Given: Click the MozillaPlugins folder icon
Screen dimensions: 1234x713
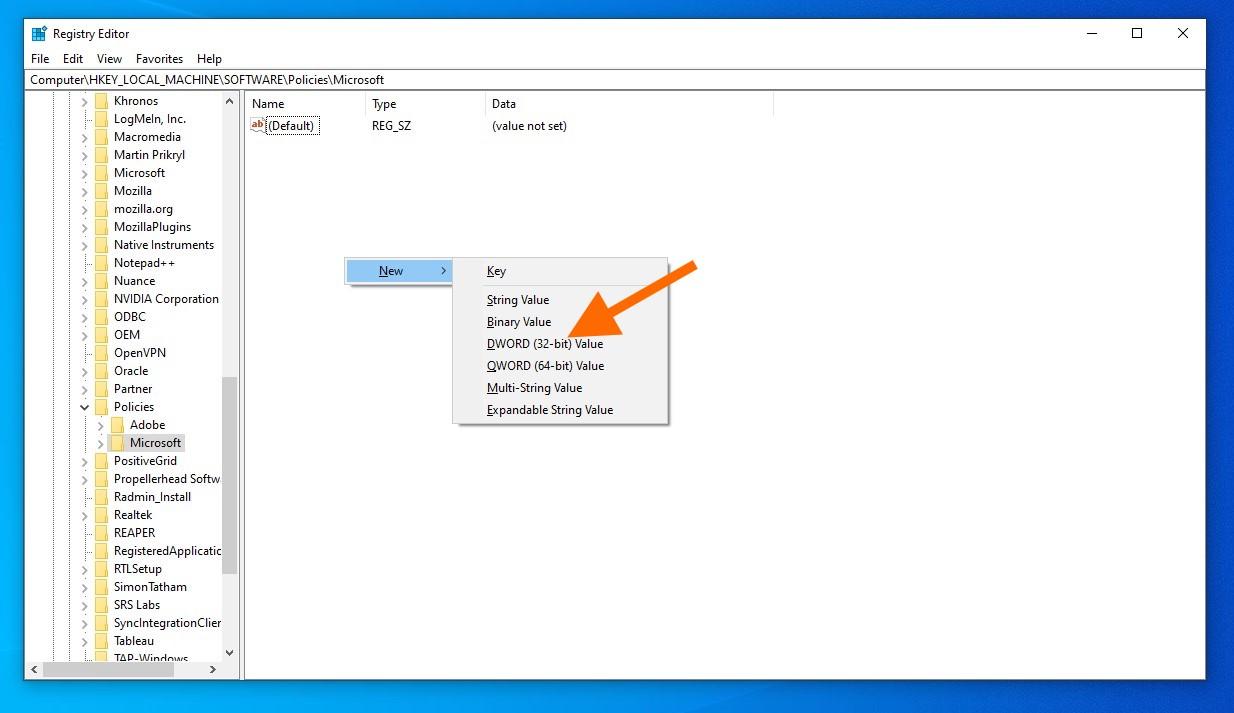Looking at the screenshot, I should click(101, 227).
